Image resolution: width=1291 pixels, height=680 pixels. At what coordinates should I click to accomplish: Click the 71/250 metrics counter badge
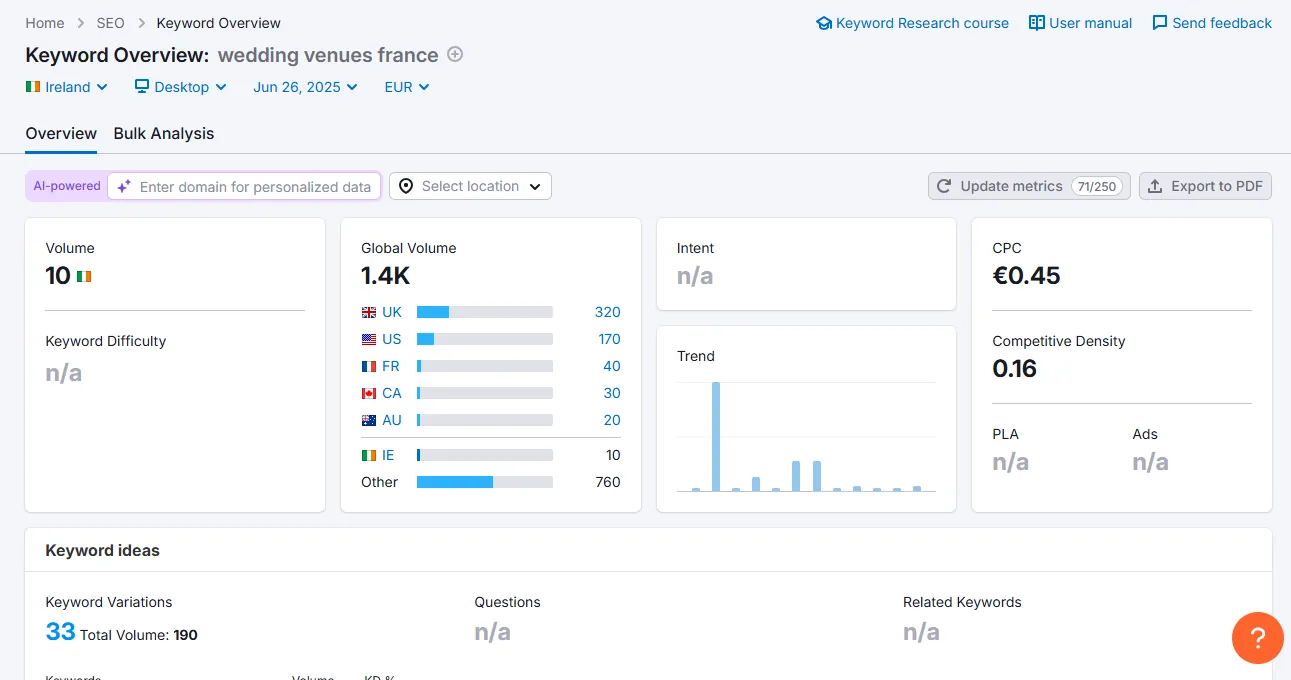(1097, 186)
